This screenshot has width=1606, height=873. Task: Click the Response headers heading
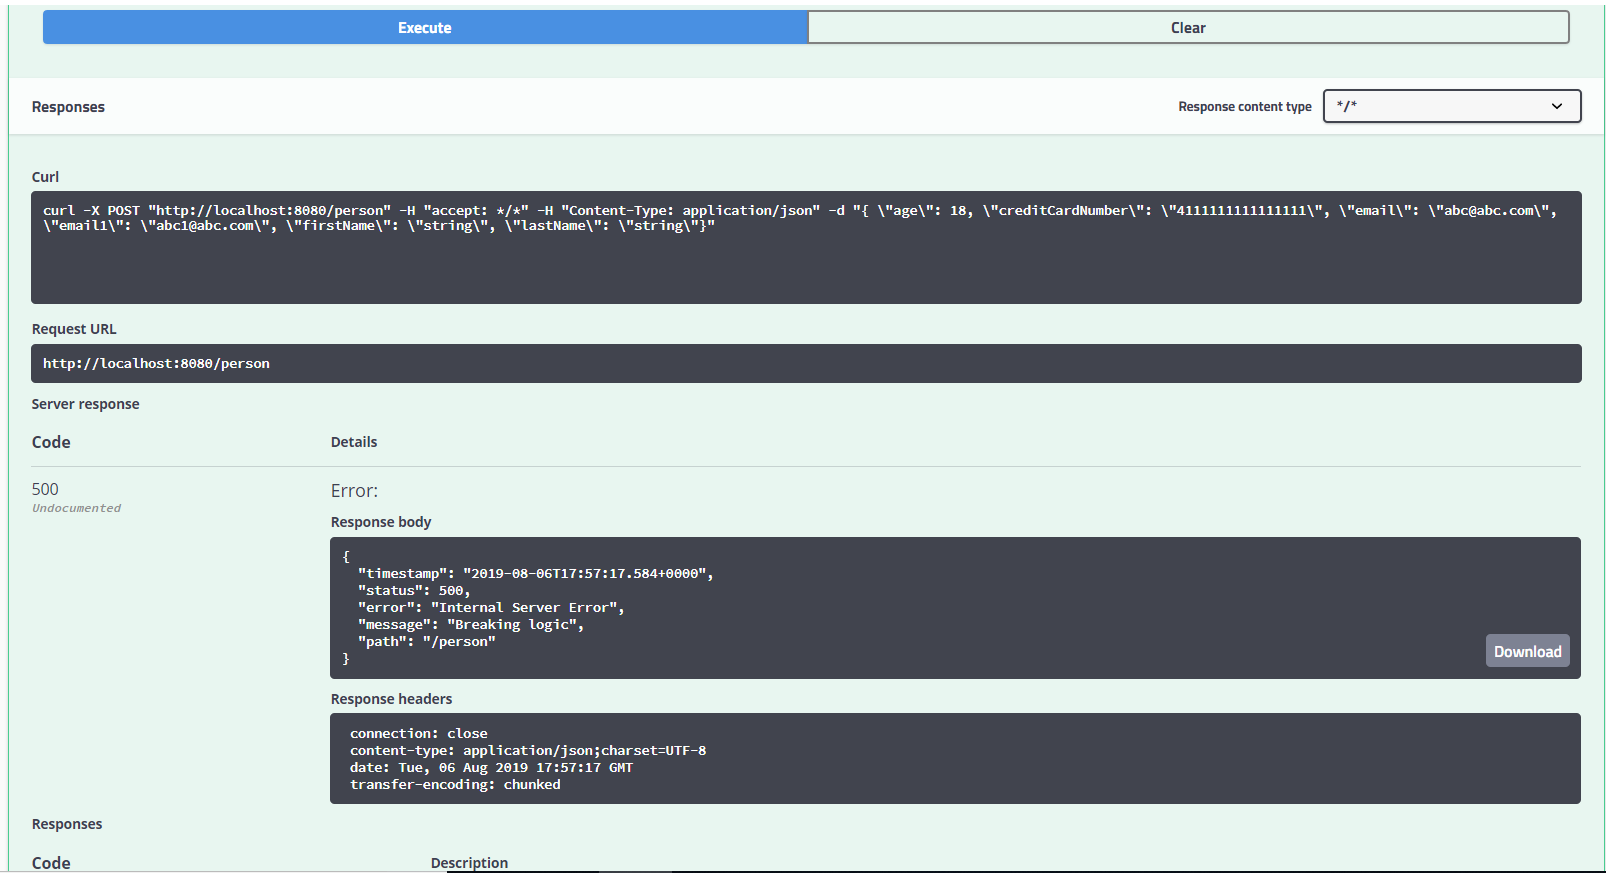pos(391,699)
